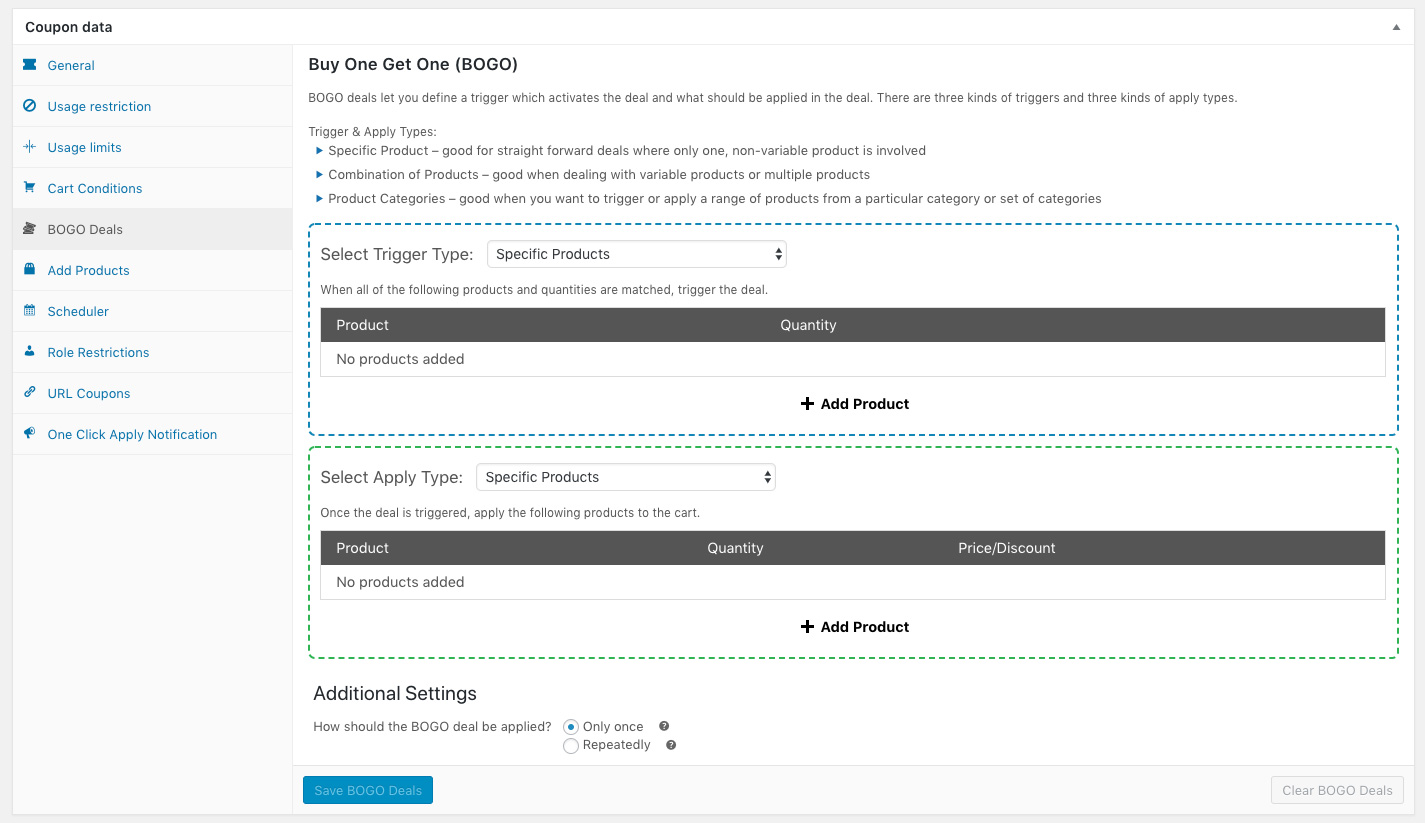Click the URL Coupons link icon

point(29,393)
